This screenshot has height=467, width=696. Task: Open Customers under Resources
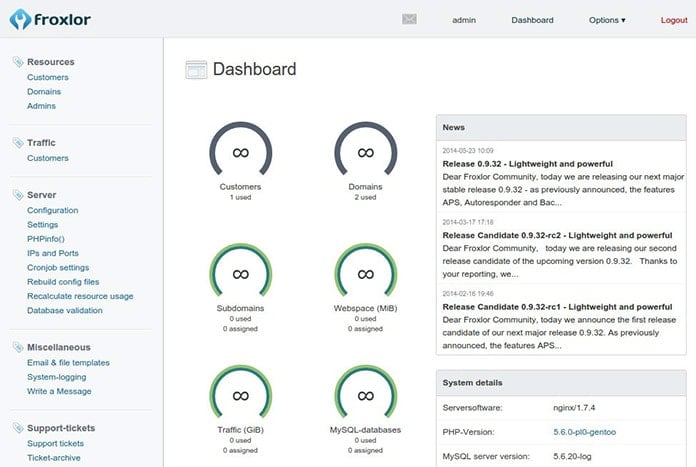point(47,77)
